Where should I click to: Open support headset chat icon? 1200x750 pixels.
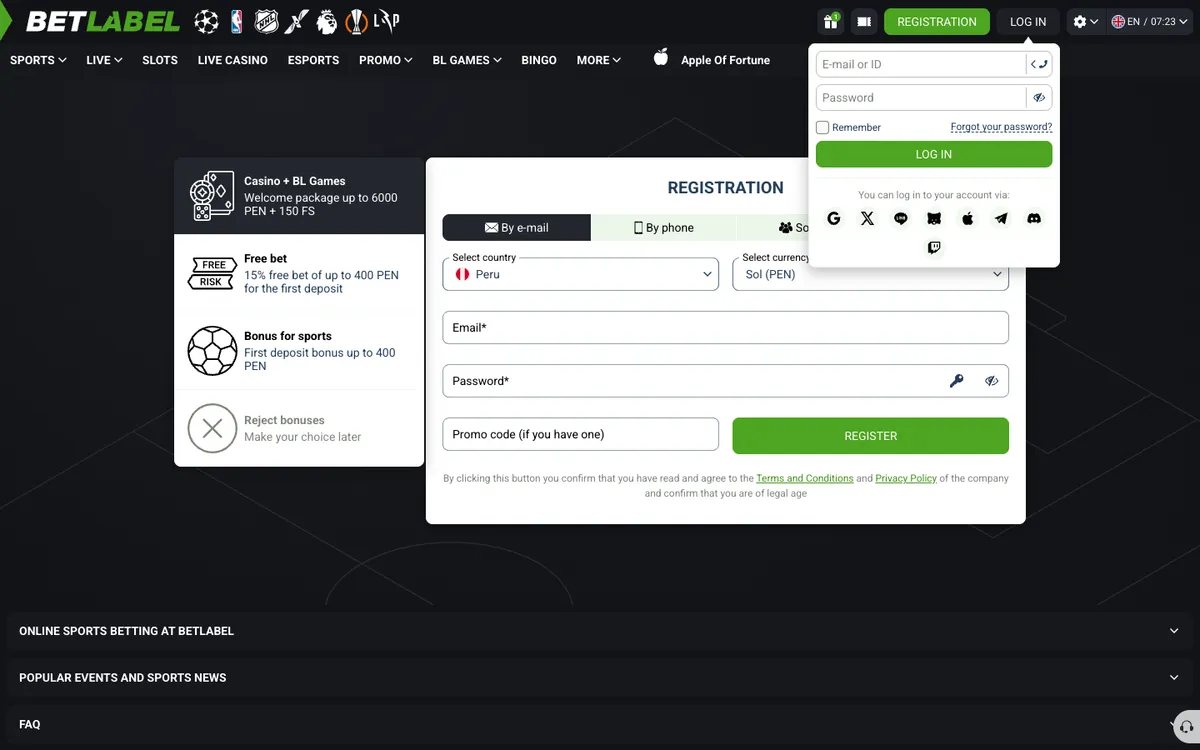click(x=1185, y=726)
